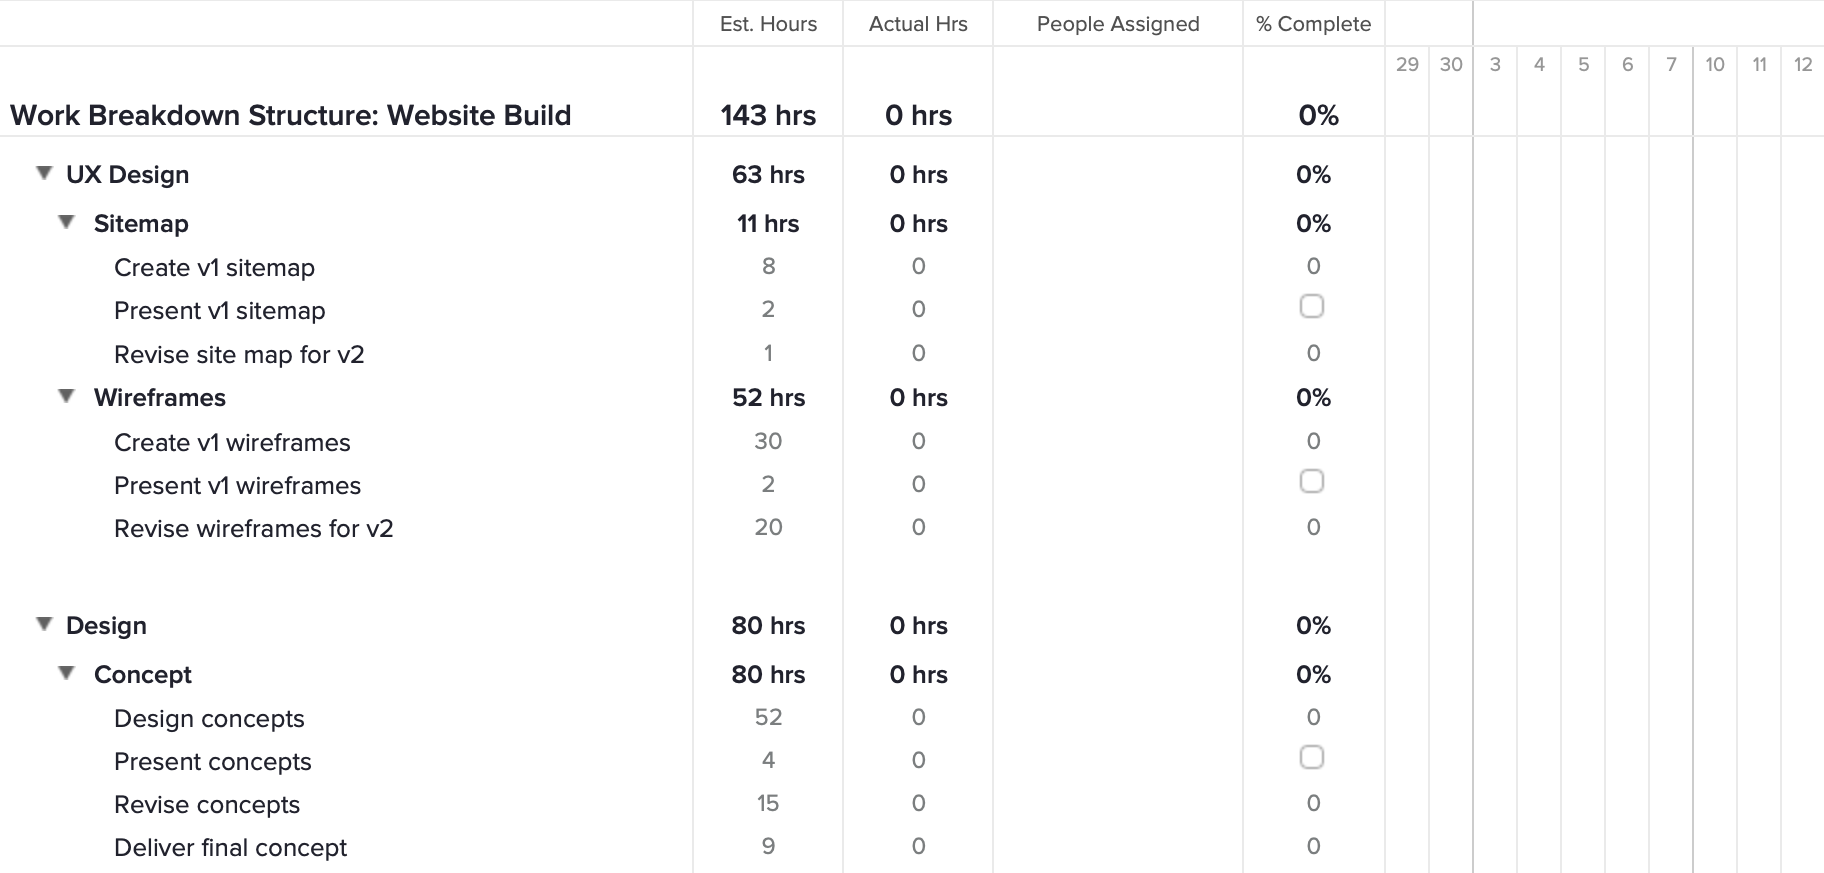This screenshot has height=873, width=1824.
Task: Click People Assigned cell for Create v1 sitemap
Action: (x=1117, y=266)
